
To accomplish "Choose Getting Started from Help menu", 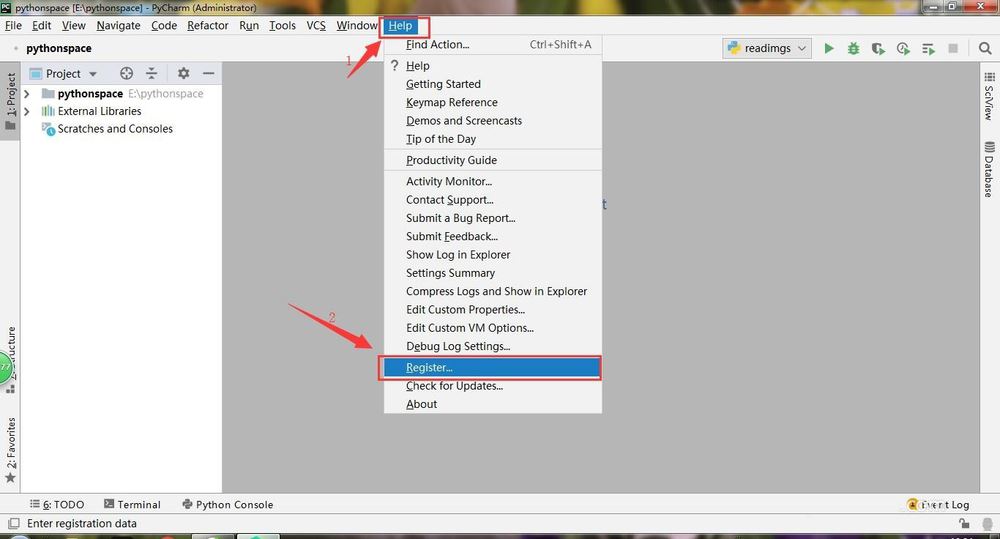I will (x=493, y=84).
